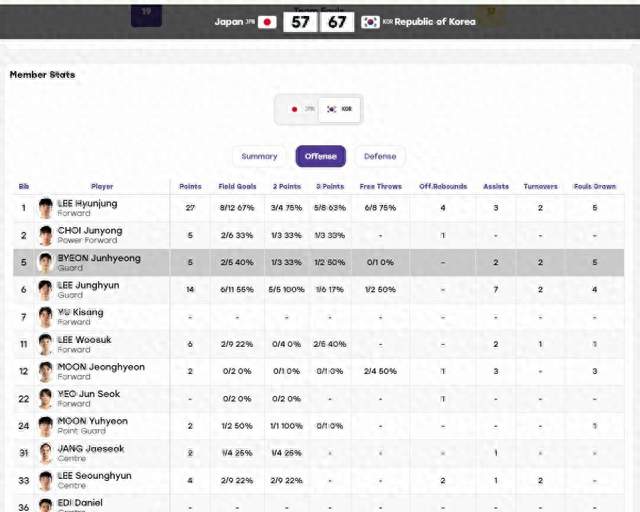This screenshot has height=512, width=640.
Task: Sort by Bib column header
Action: [24, 187]
